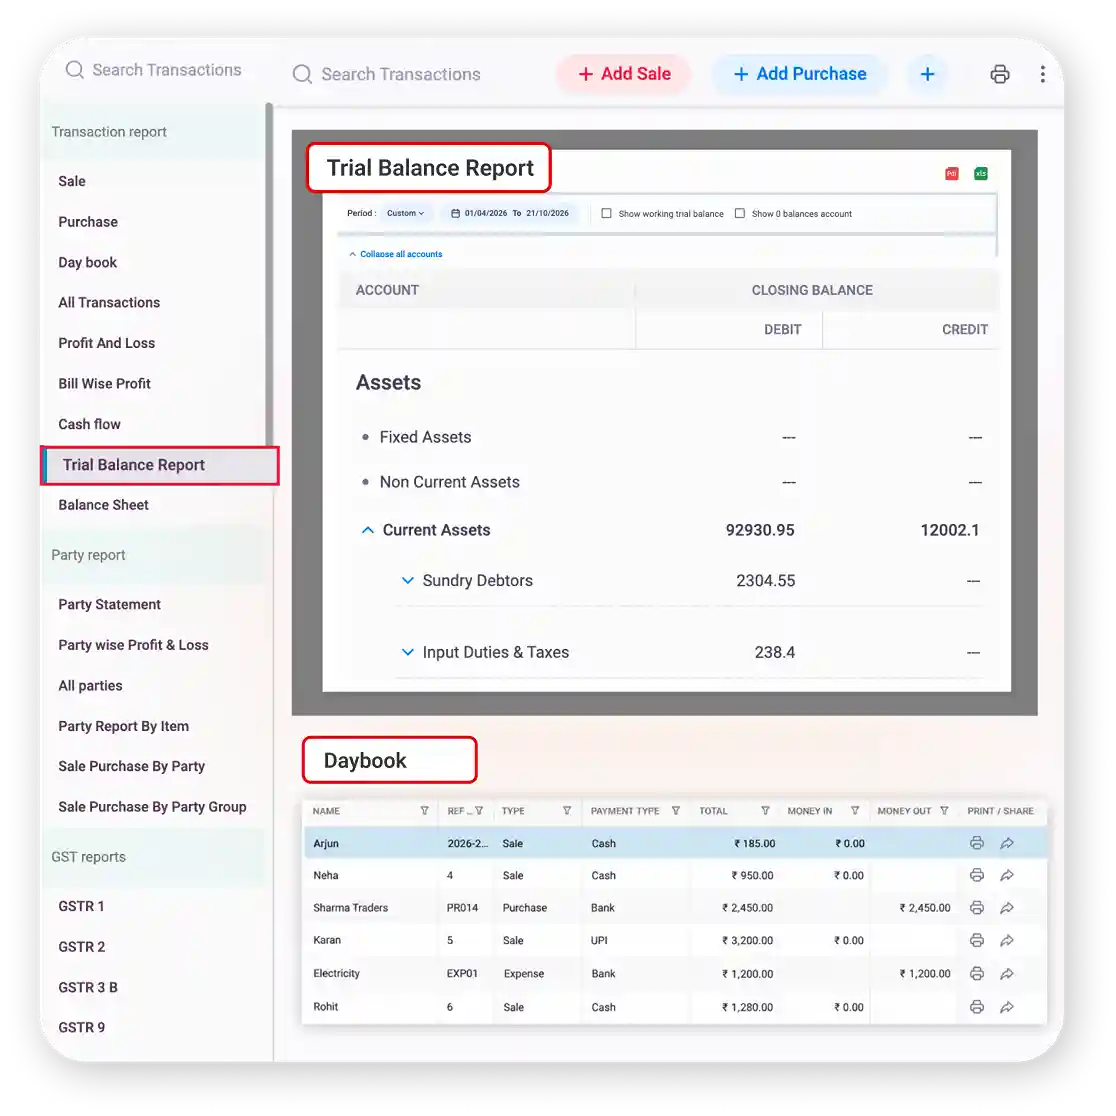This screenshot has height=1116, width=1116.
Task: Export trial balance as PDF
Action: click(952, 174)
